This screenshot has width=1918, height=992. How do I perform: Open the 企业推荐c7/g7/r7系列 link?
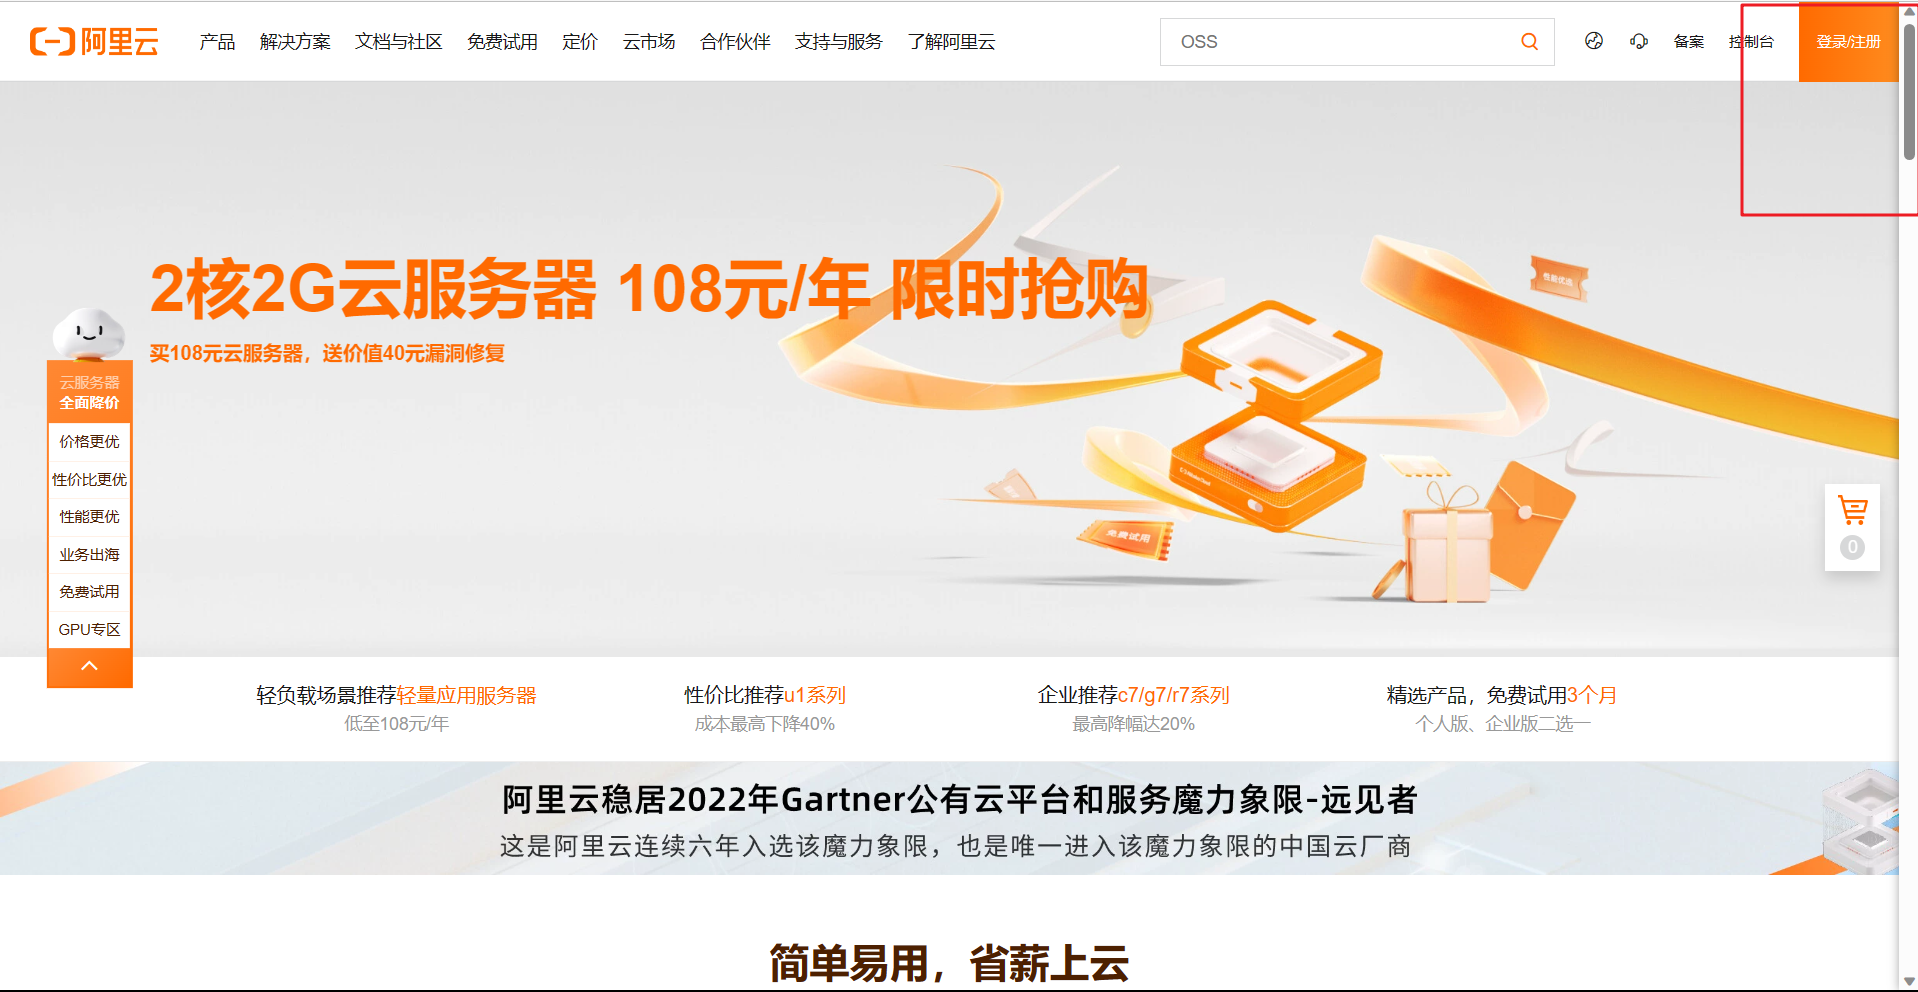(x=1133, y=695)
